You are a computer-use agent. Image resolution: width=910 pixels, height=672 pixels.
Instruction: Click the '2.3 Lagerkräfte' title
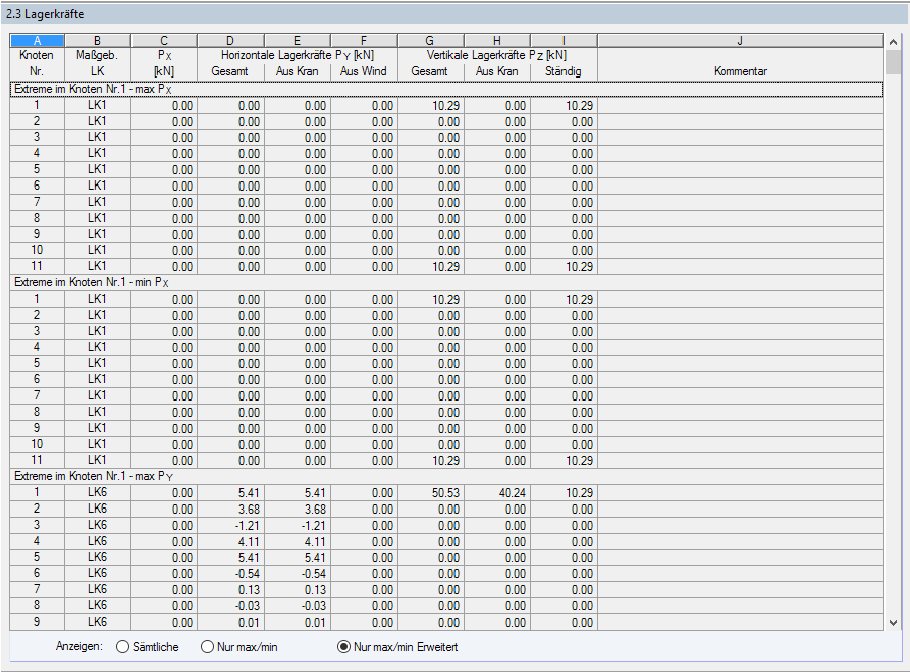[x=45, y=14]
